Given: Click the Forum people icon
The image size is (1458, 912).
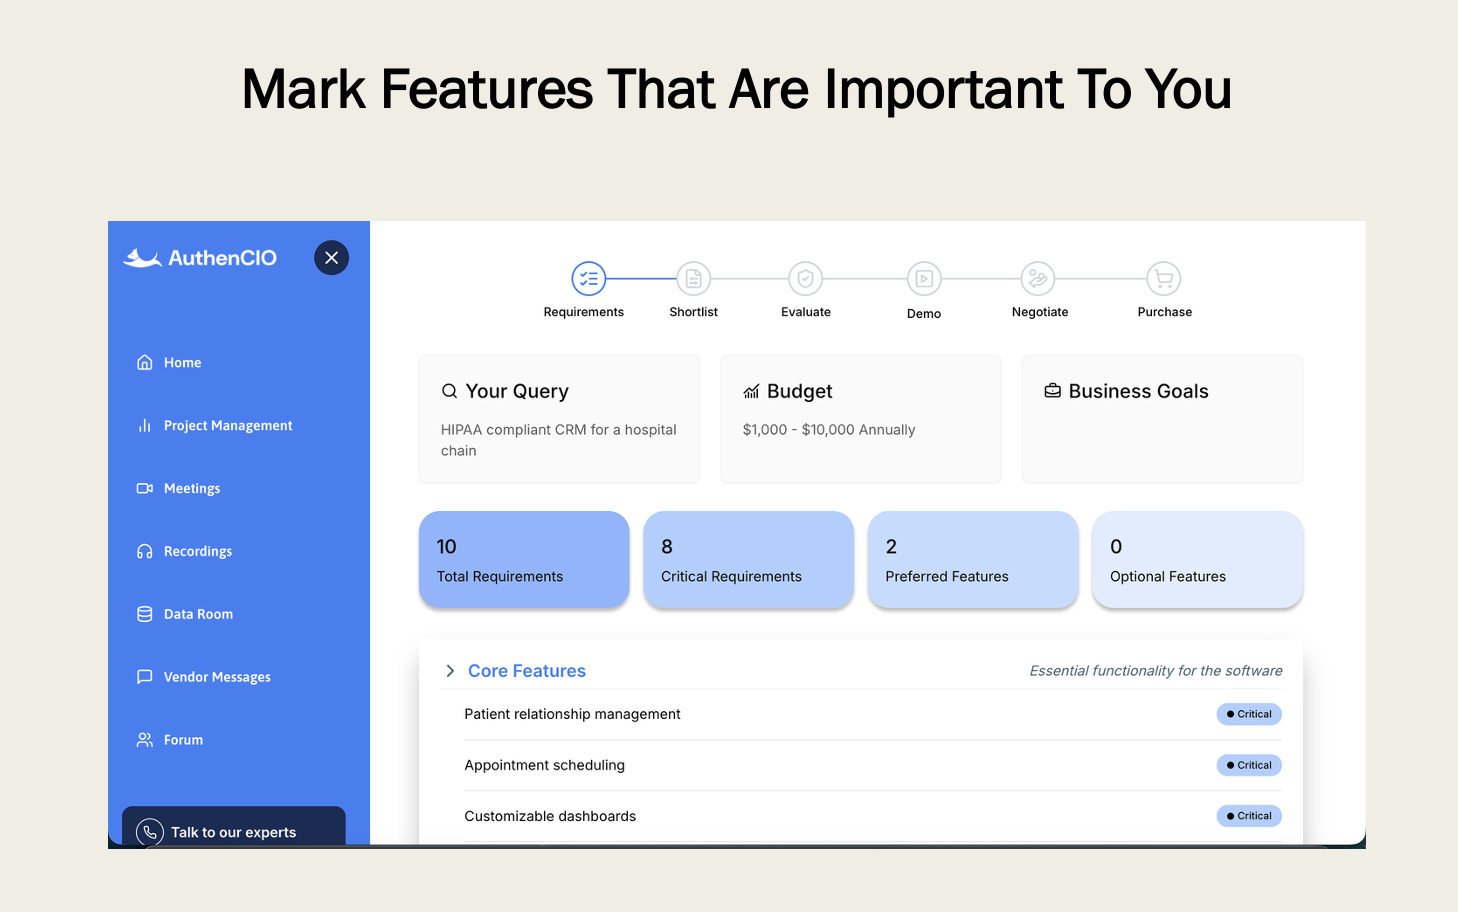Looking at the screenshot, I should (x=145, y=740).
